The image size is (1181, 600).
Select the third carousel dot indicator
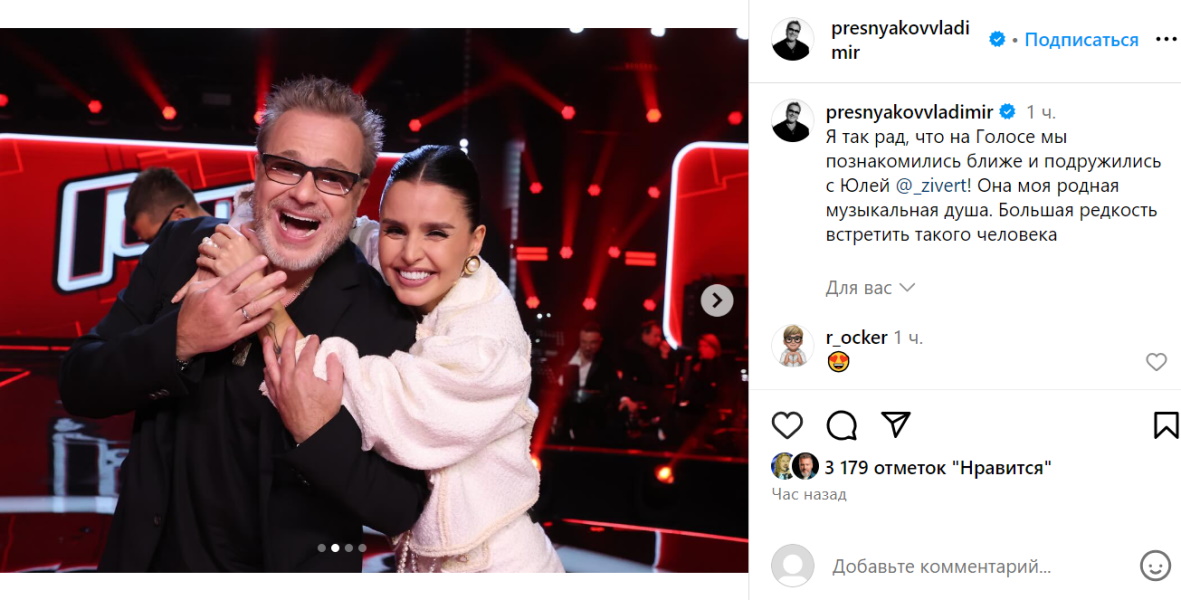coord(349,548)
